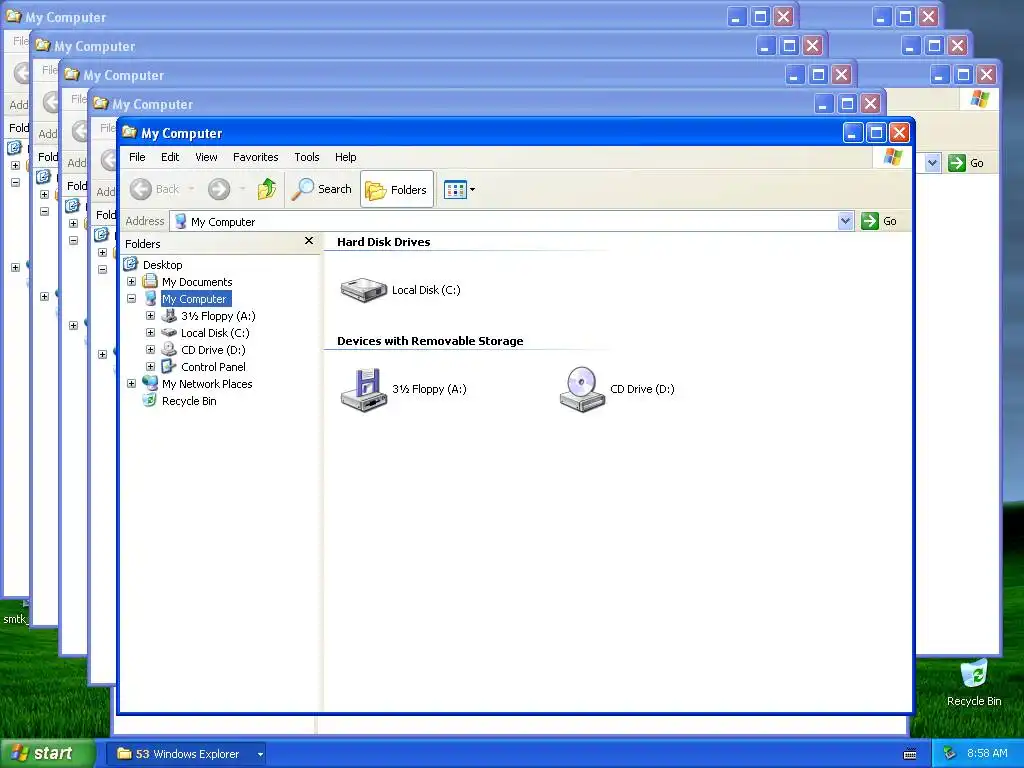Click the Go button in the front window
The width and height of the screenshot is (1024, 768).
pos(880,221)
